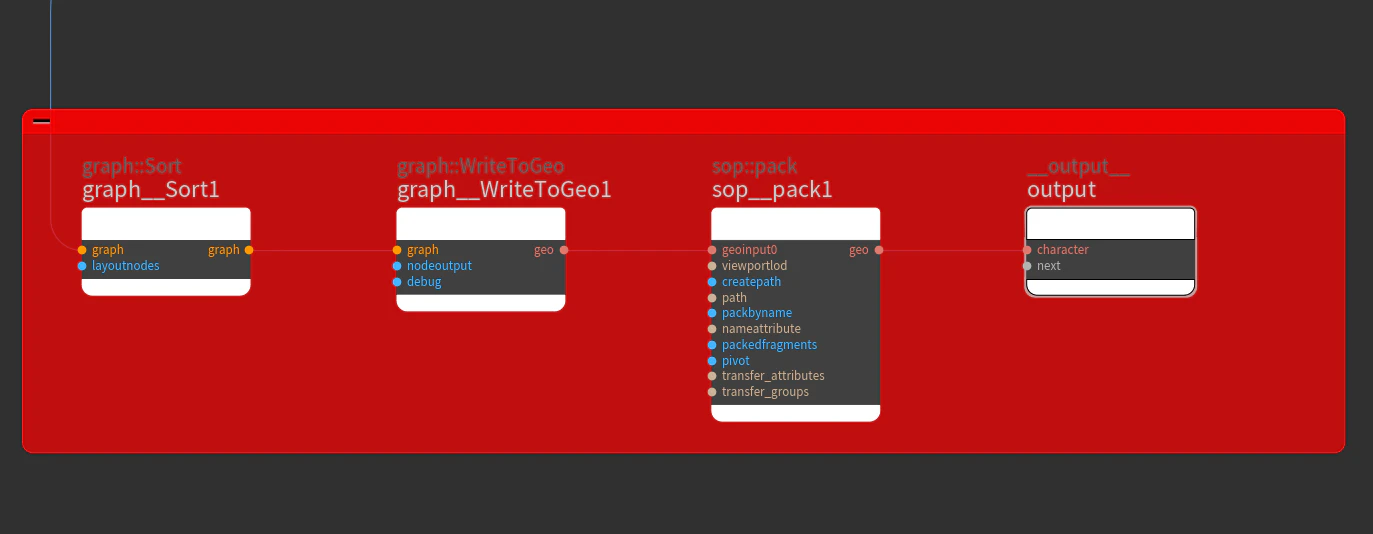Click packbyname port on sop__pack1

click(x=712, y=313)
